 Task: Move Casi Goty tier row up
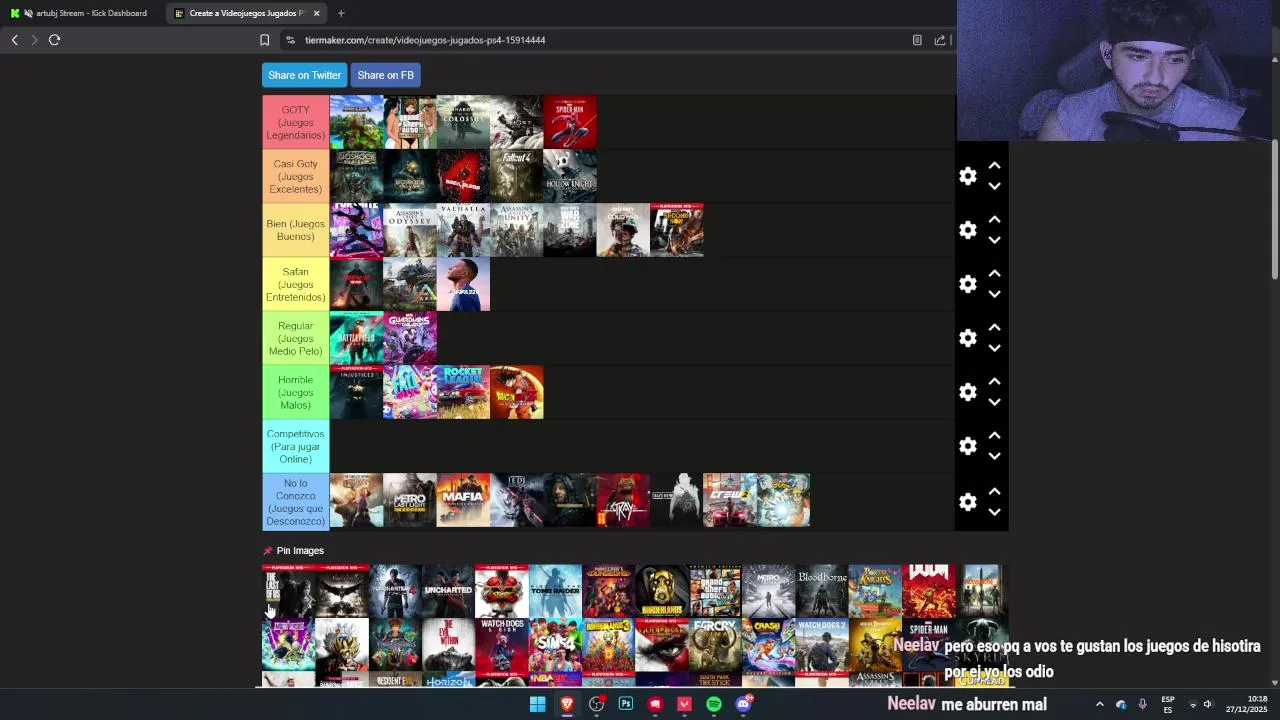[994, 166]
